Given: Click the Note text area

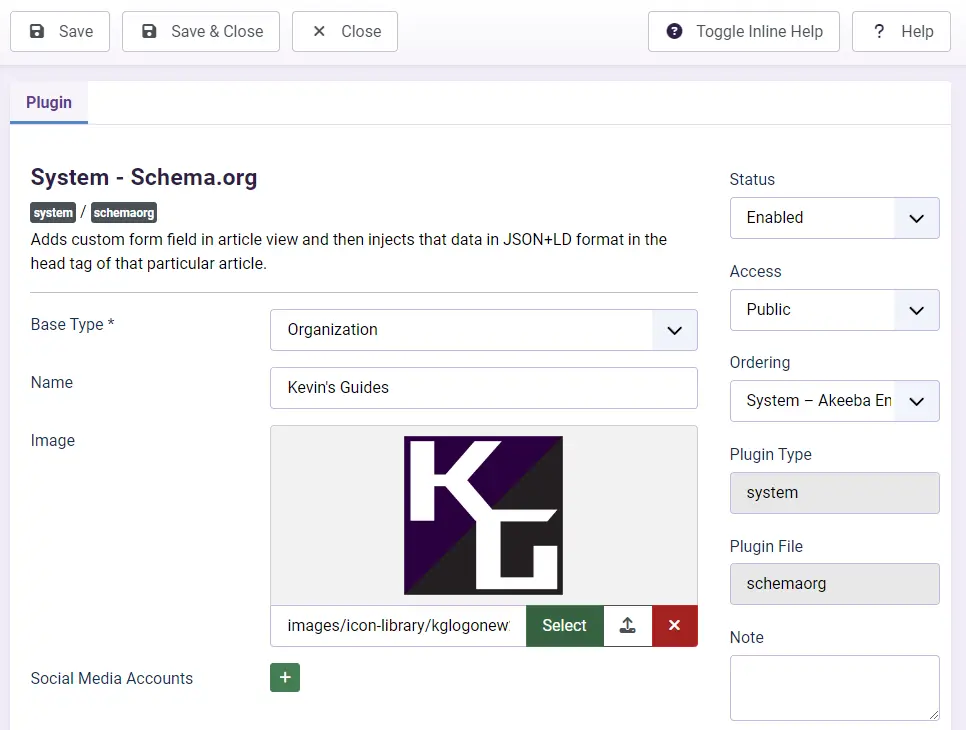Looking at the screenshot, I should pyautogui.click(x=834, y=688).
